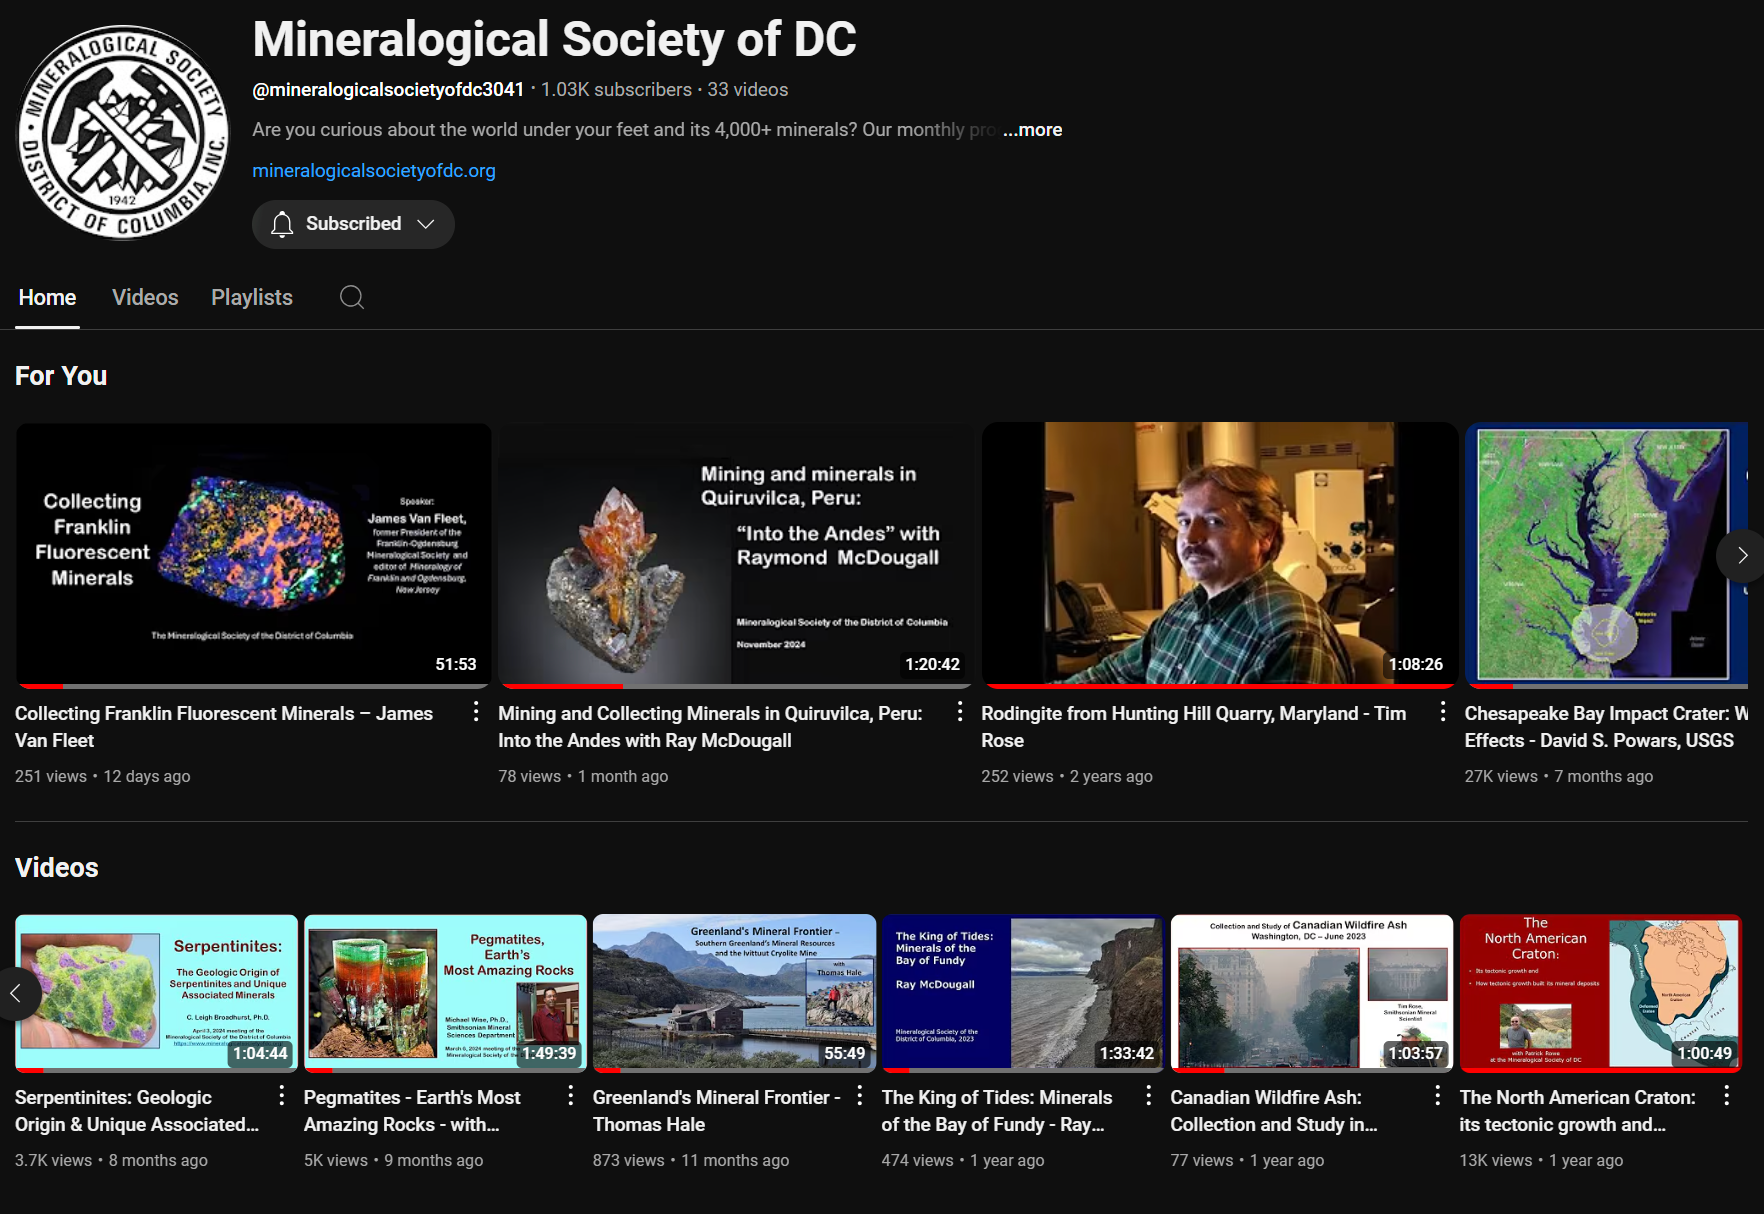Click the @mineralogicalsocietyofdc3041 handle
The image size is (1764, 1214).
coord(388,90)
